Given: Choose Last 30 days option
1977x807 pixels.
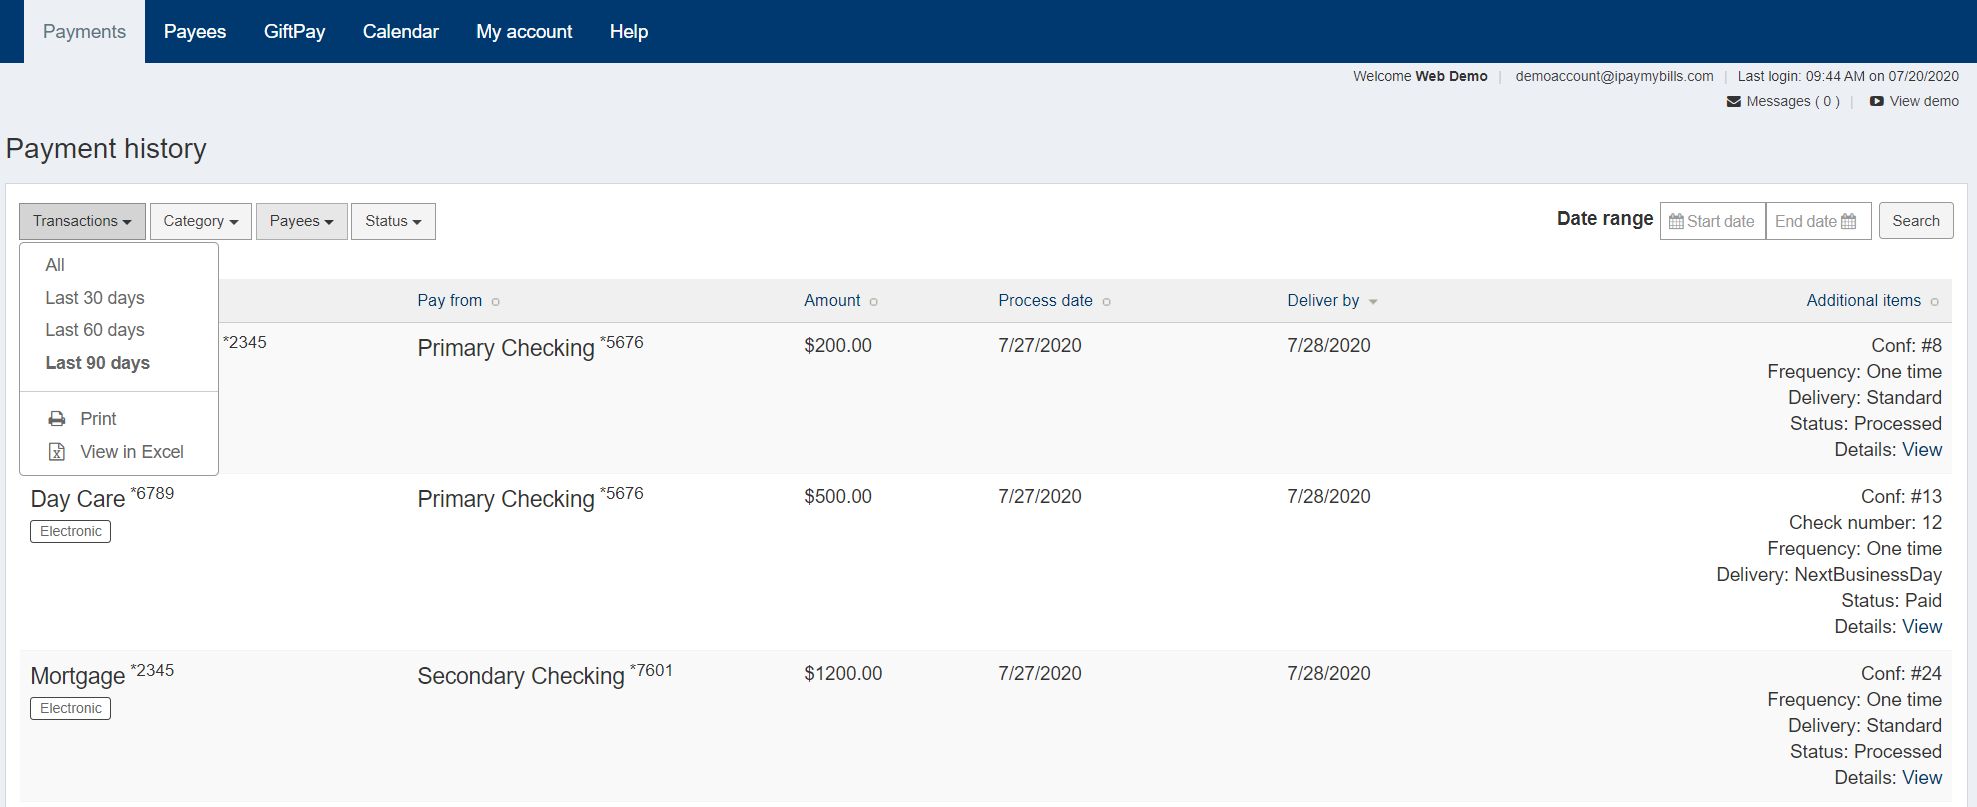Looking at the screenshot, I should coord(95,298).
